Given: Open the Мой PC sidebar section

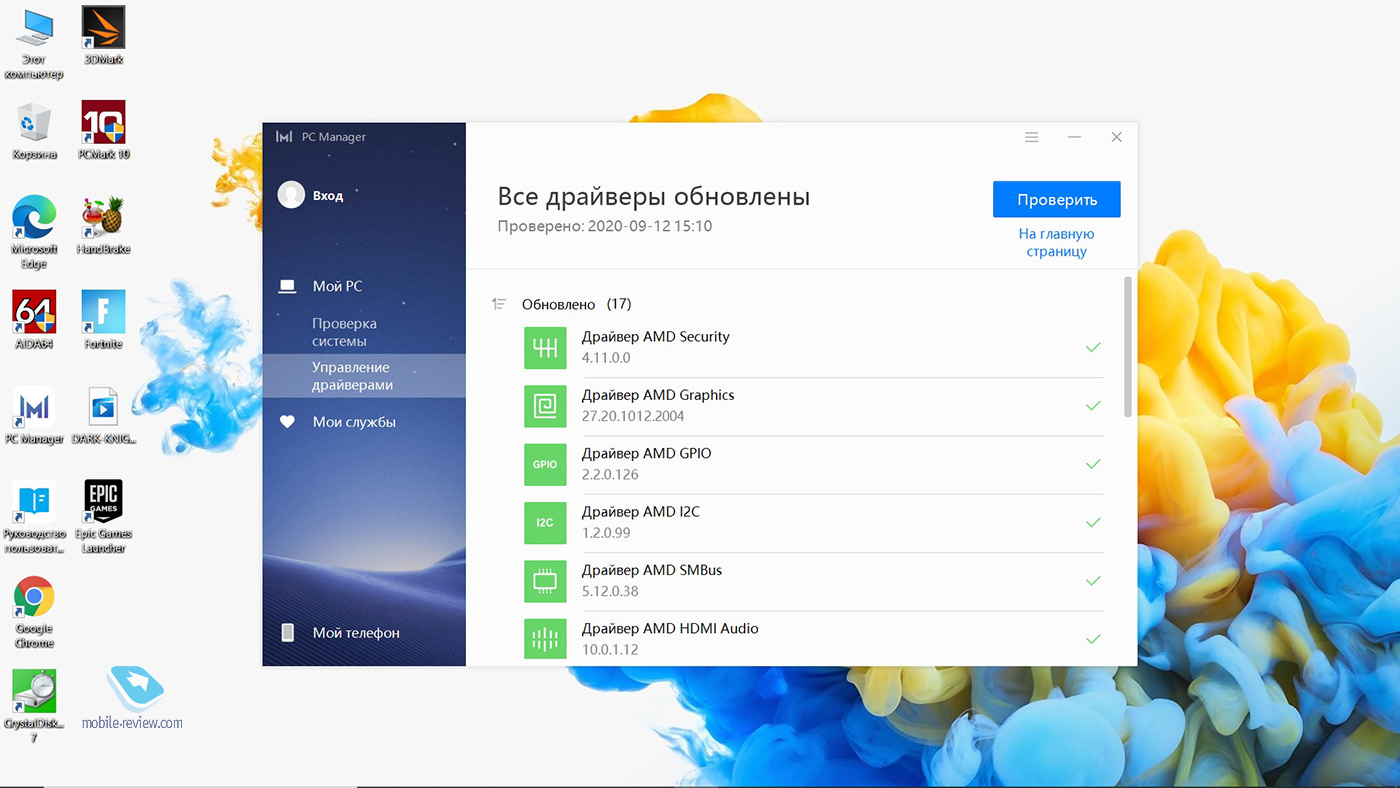Looking at the screenshot, I should (x=337, y=286).
